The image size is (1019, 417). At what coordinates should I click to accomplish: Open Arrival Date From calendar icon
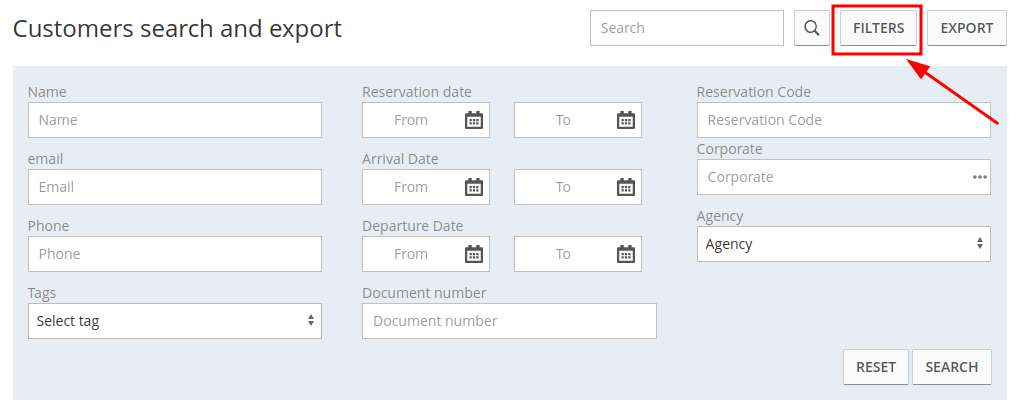(x=474, y=187)
